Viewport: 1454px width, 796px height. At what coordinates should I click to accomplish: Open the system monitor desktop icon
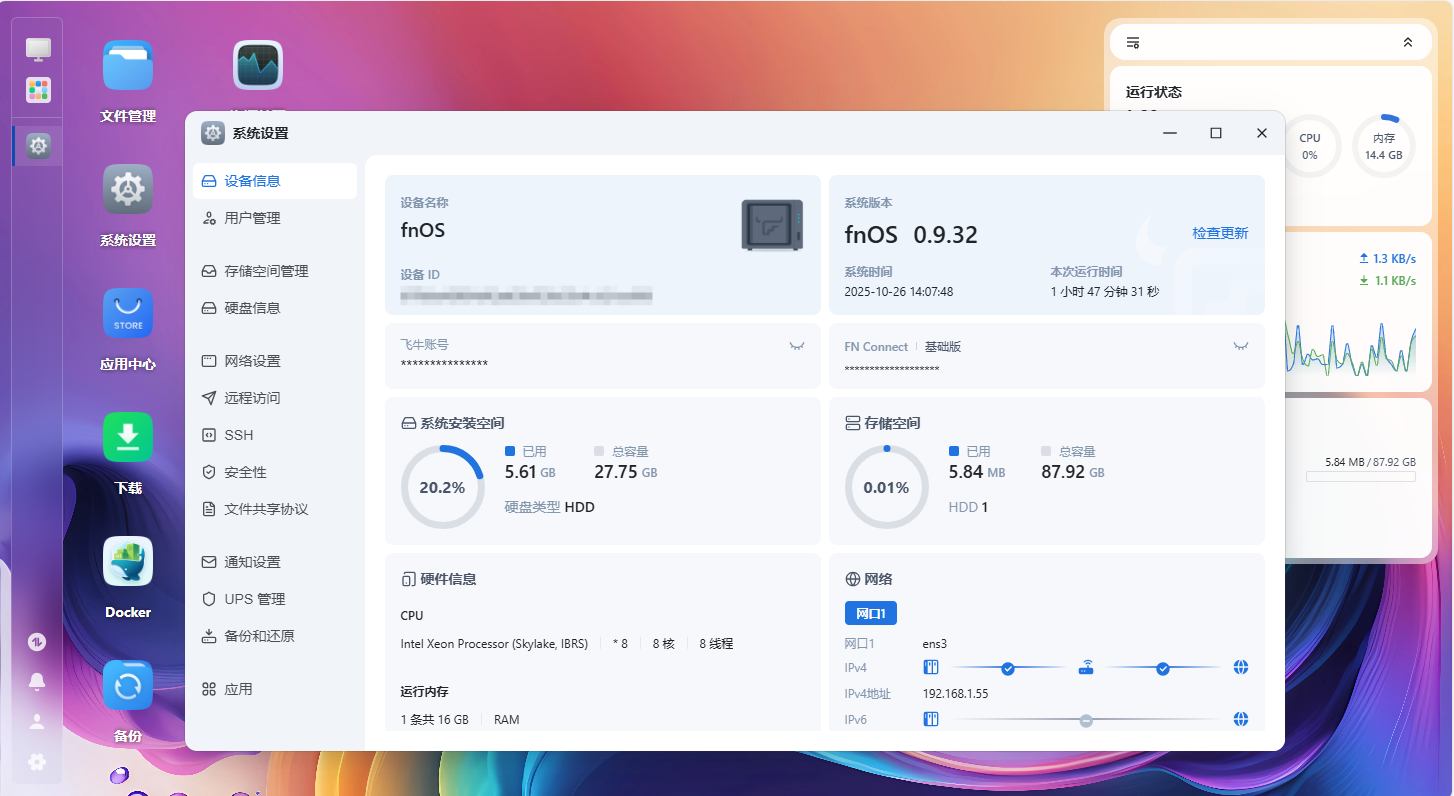[258, 66]
